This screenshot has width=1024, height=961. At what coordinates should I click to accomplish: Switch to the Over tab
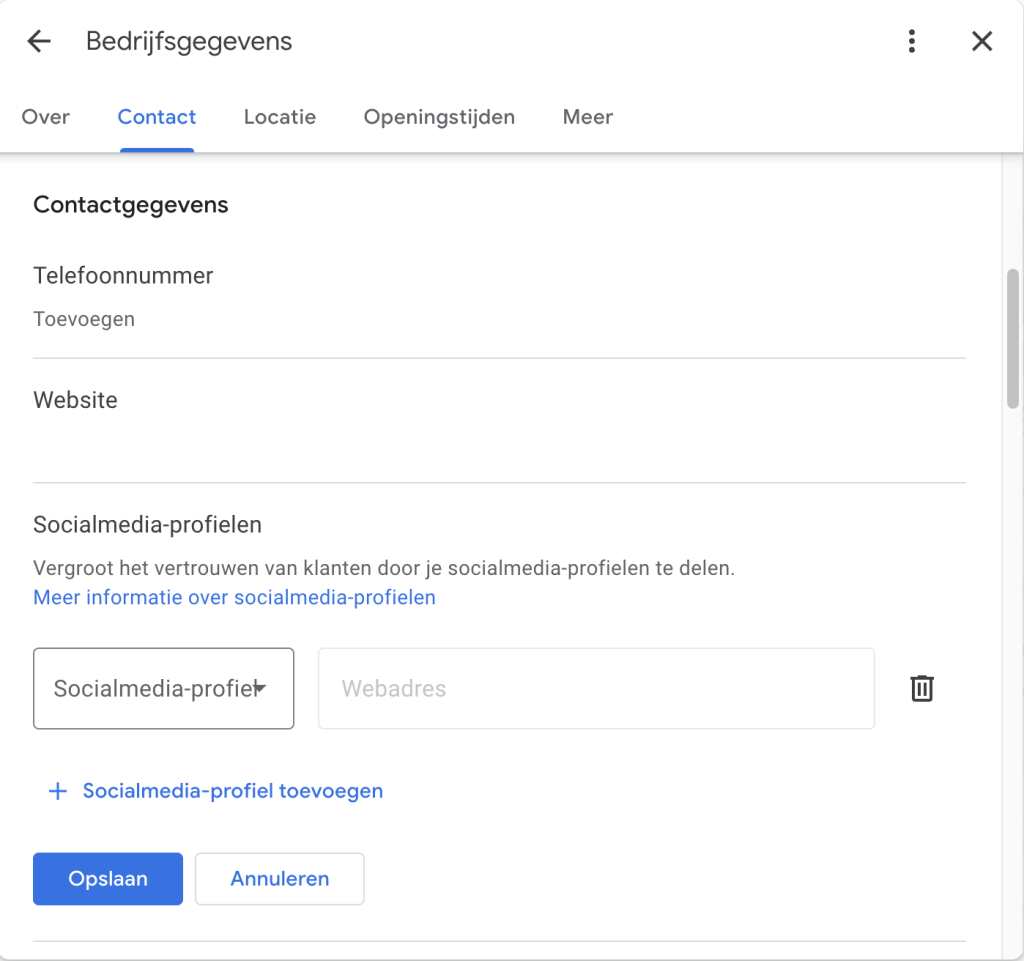pyautogui.click(x=46, y=117)
